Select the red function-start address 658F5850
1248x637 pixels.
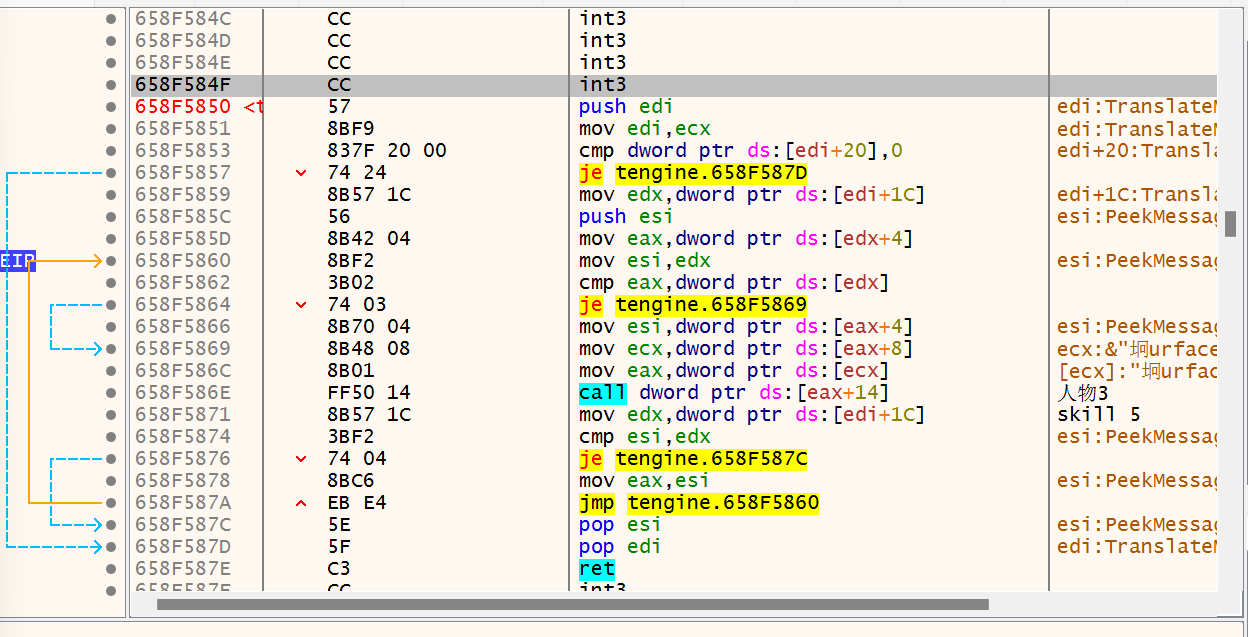point(183,107)
